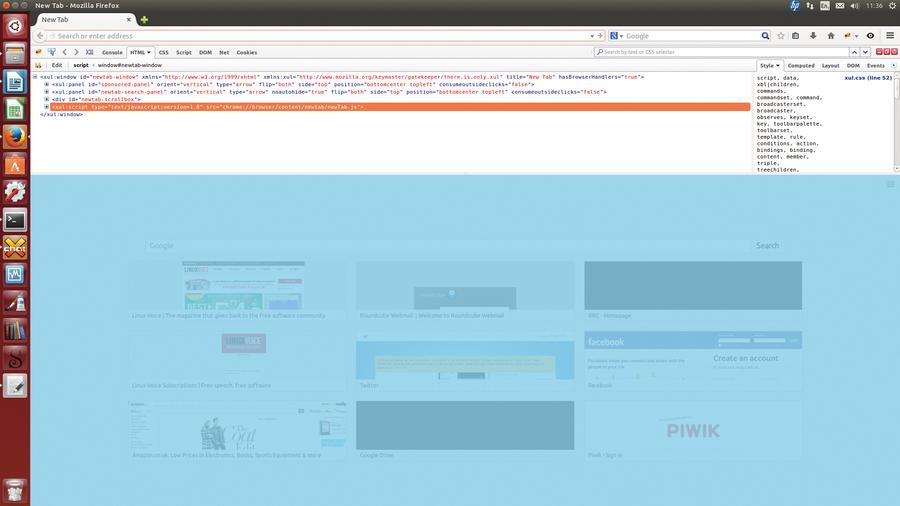Click the Style panel vertical scrollbar
Viewport: 900px width, 506px height.
click(x=897, y=122)
